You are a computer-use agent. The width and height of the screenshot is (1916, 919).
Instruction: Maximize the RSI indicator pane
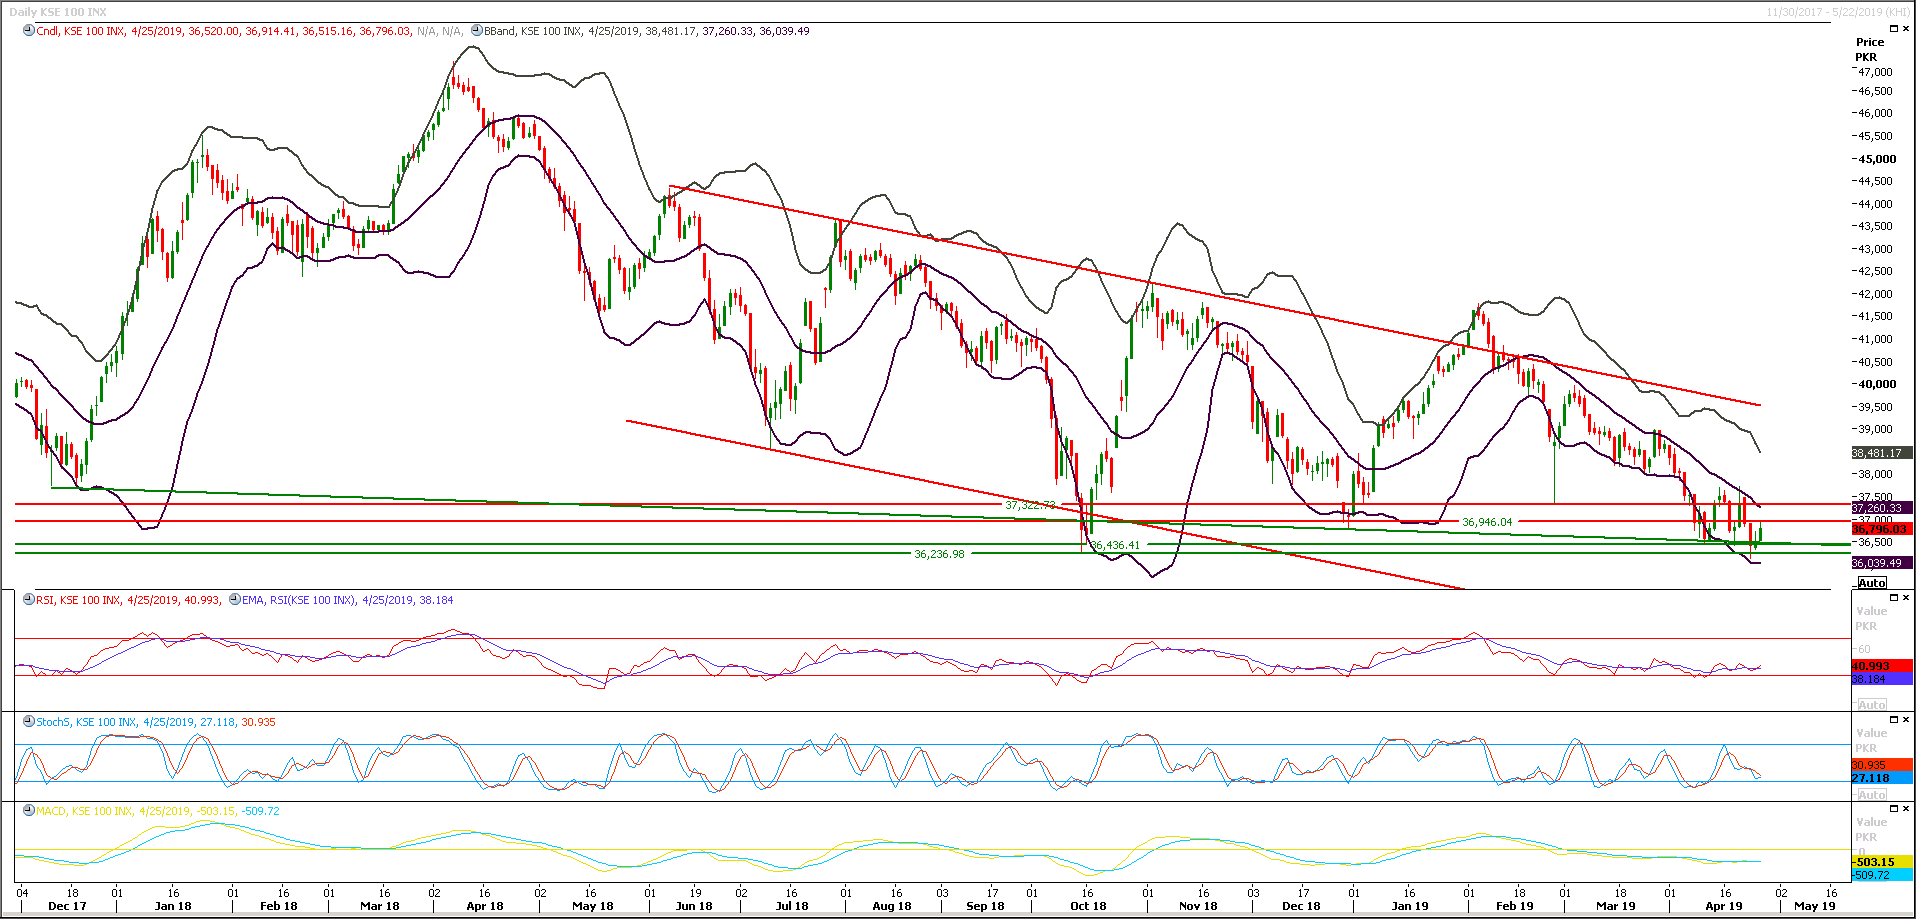1893,598
